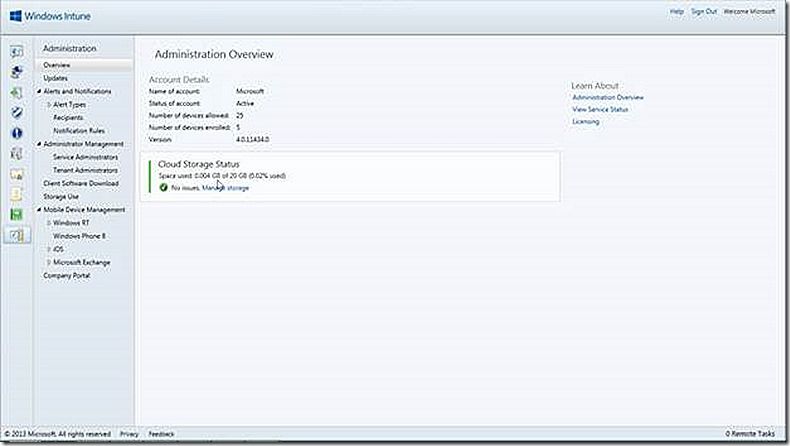The height and width of the screenshot is (446, 790).
Task: Select the iOS label
Action: pos(58,249)
